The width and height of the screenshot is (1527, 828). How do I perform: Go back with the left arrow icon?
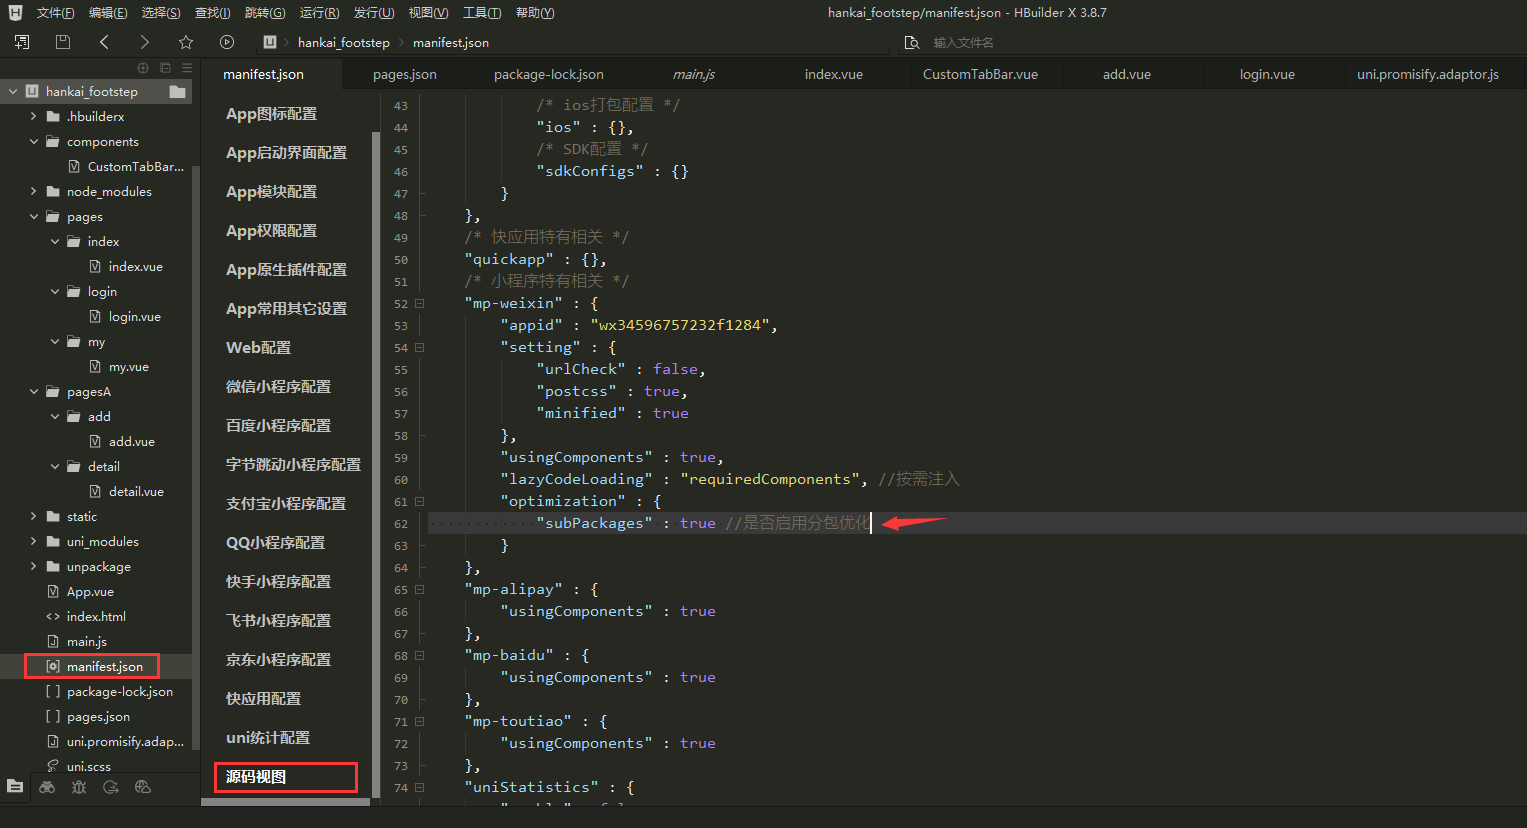[x=104, y=42]
